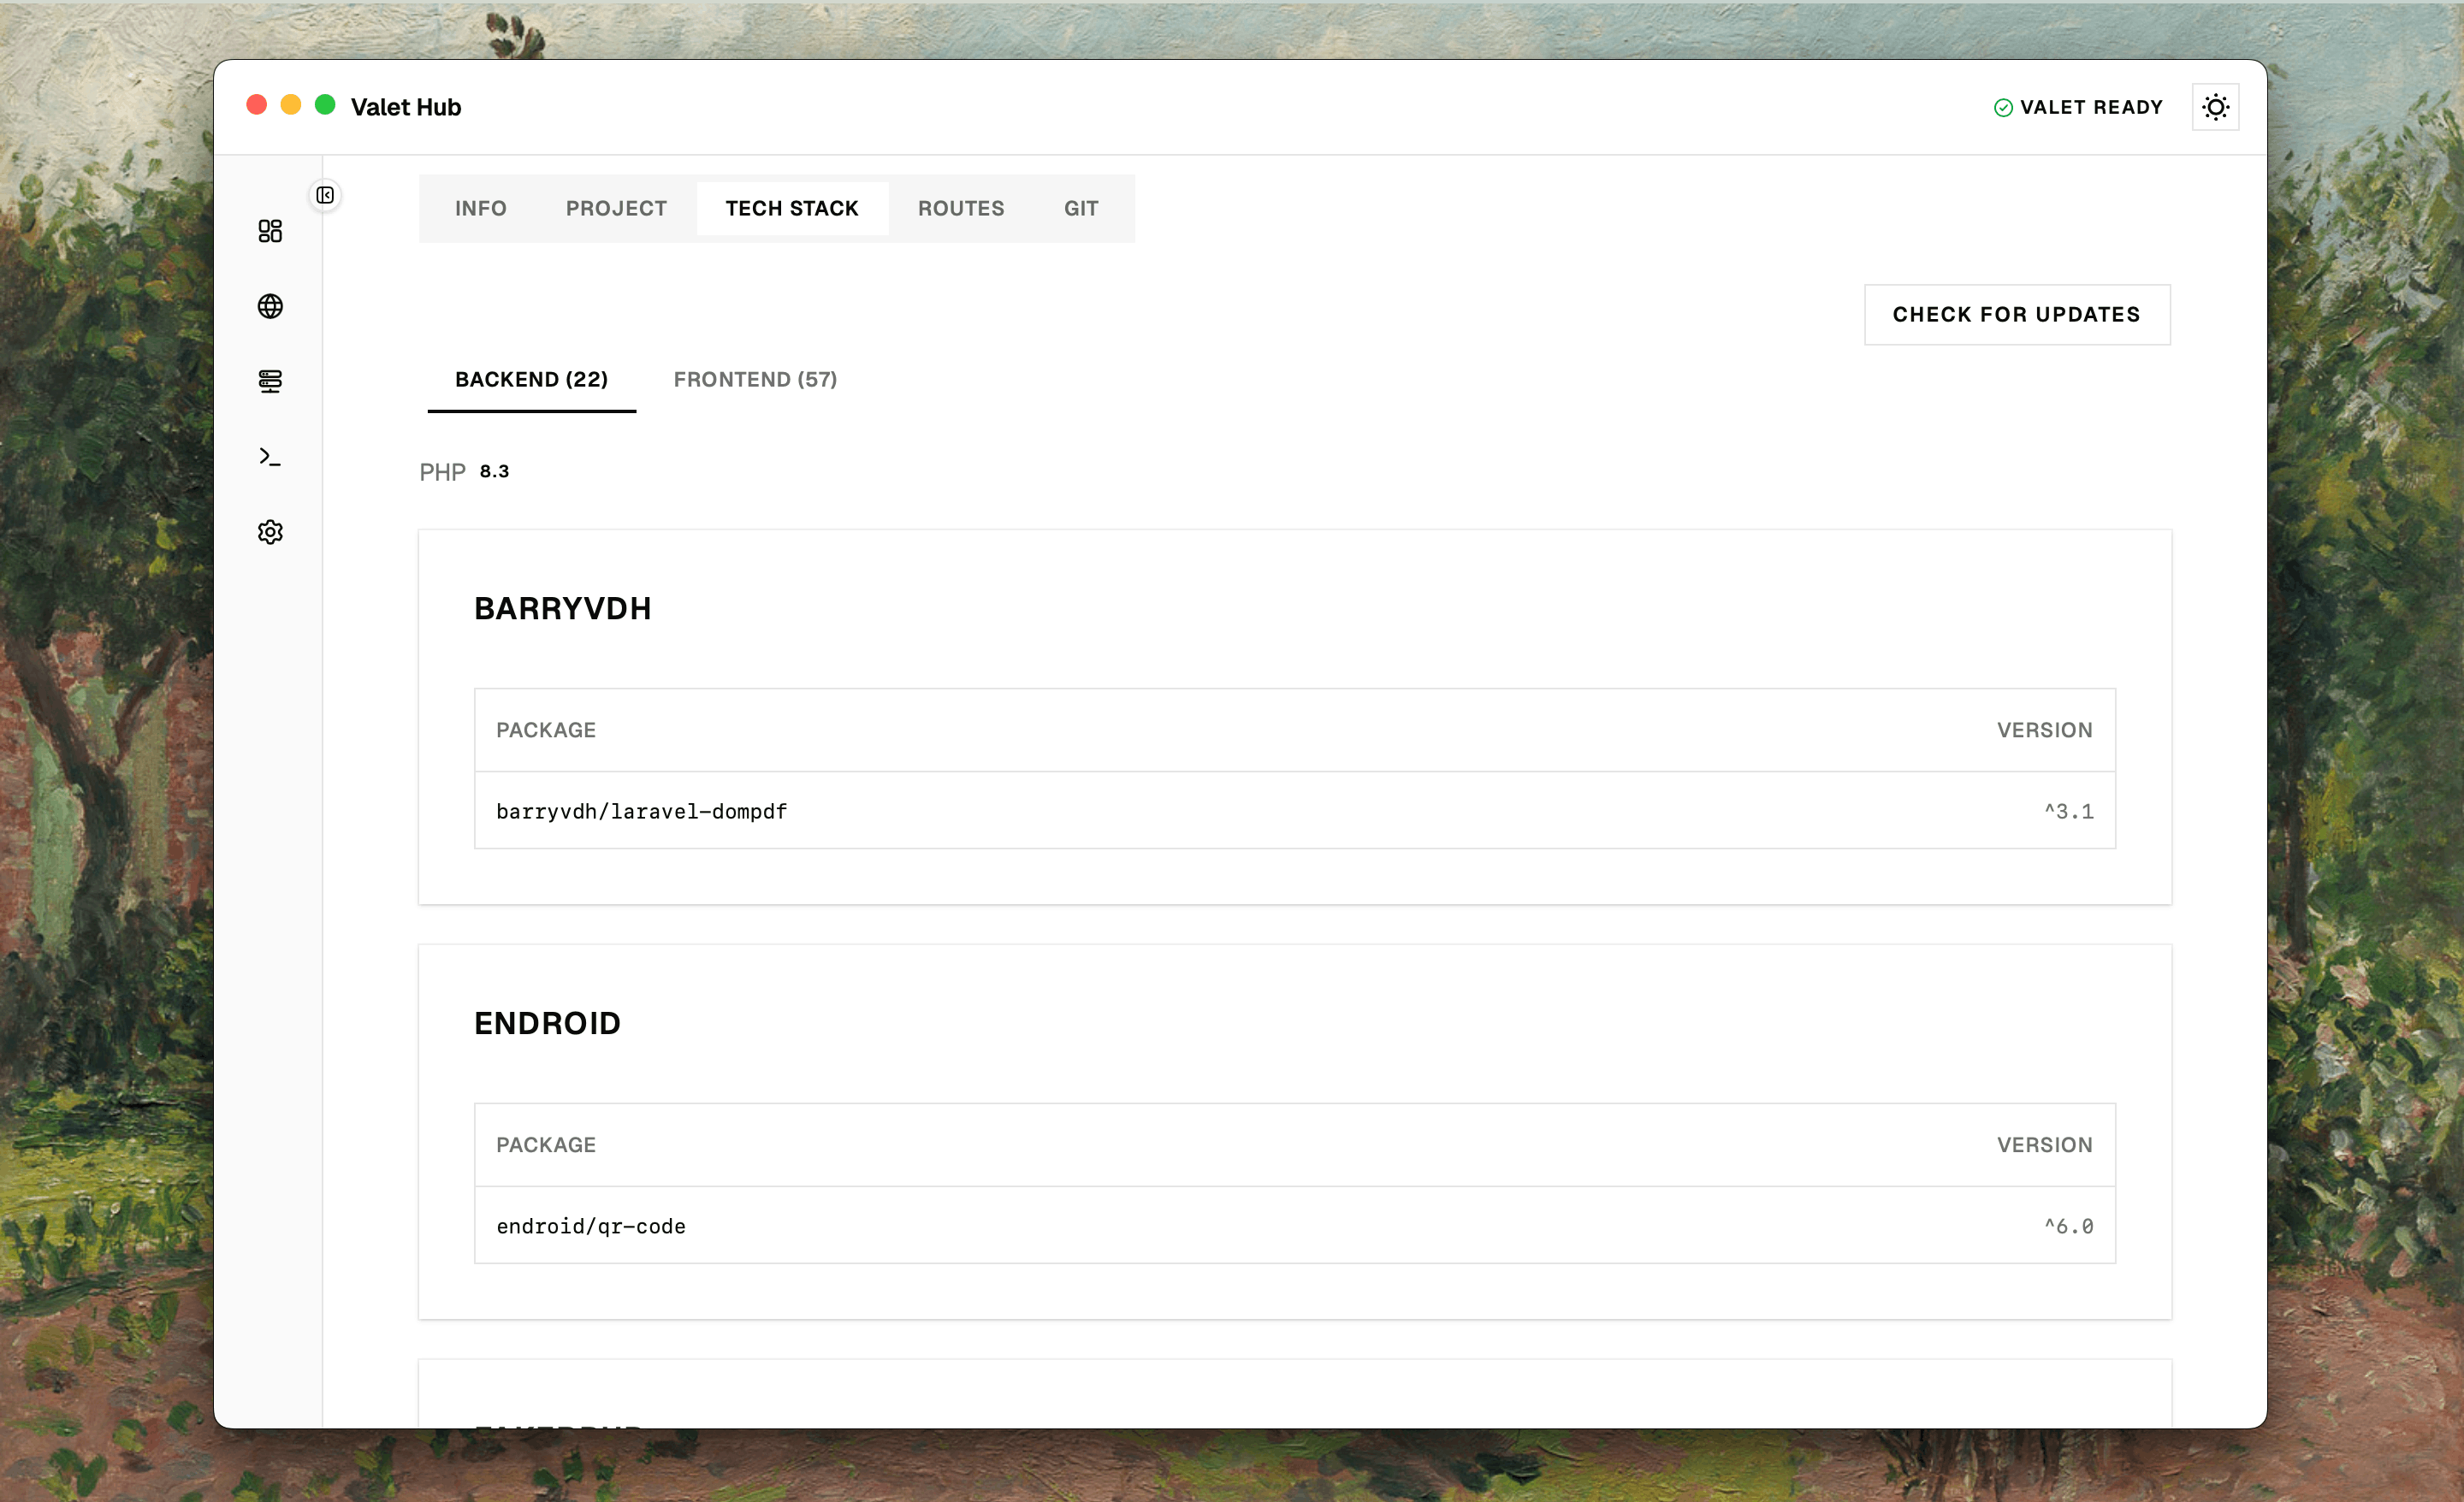Switch to the FRONTEND (57) sub-tab
This screenshot has width=2464, height=1502.
[x=755, y=380]
